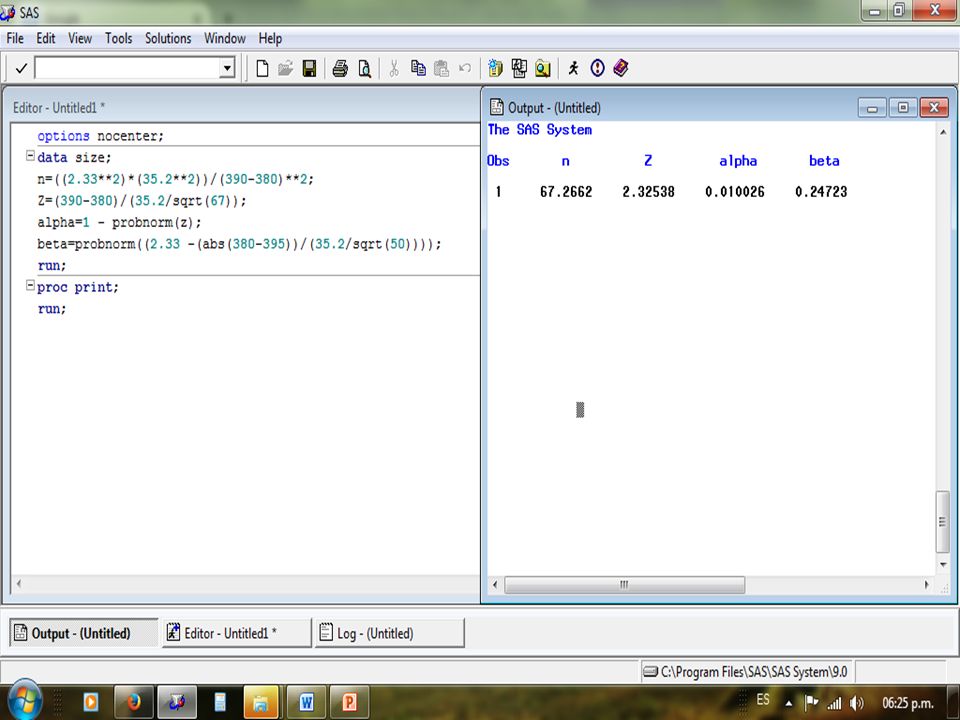Click the line beginning 'beta=probnorm'

click(x=239, y=244)
